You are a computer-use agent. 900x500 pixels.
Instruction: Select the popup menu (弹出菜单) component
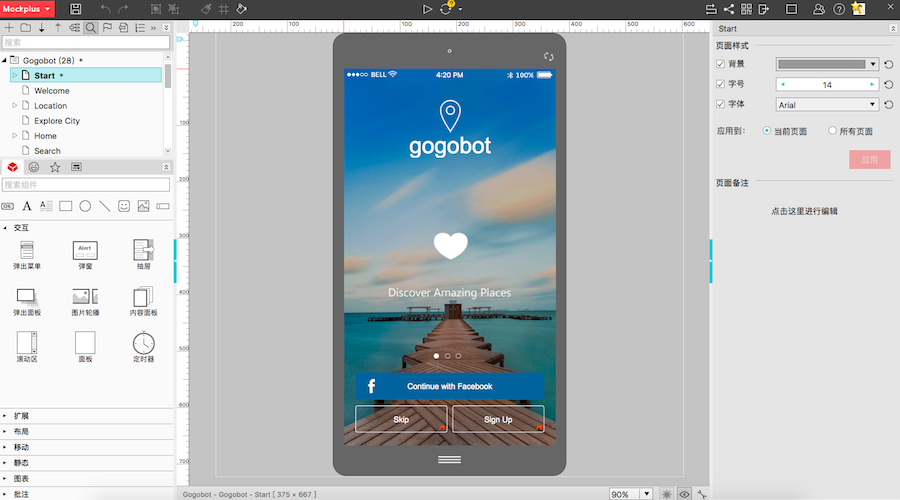click(27, 255)
